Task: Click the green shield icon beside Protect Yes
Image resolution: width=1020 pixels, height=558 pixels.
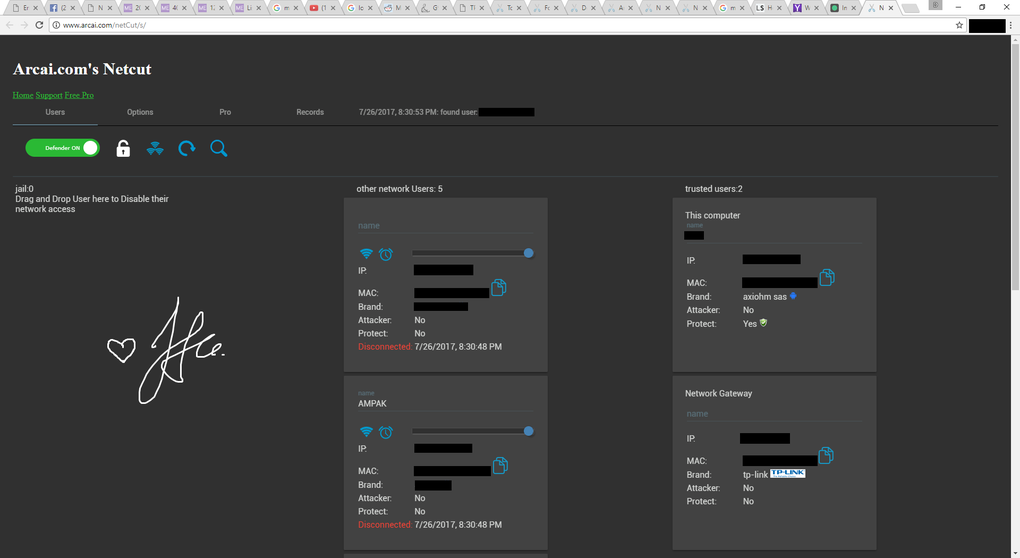Action: [764, 323]
